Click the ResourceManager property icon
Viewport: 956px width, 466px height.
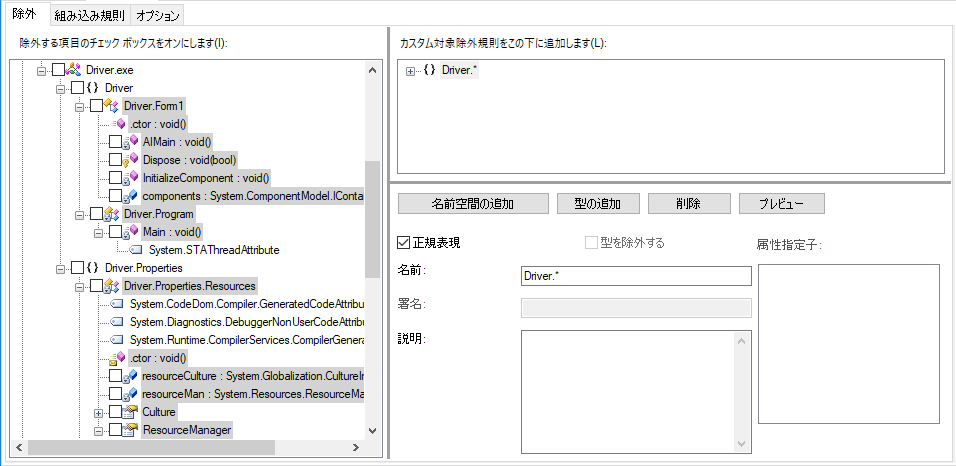click(131, 430)
